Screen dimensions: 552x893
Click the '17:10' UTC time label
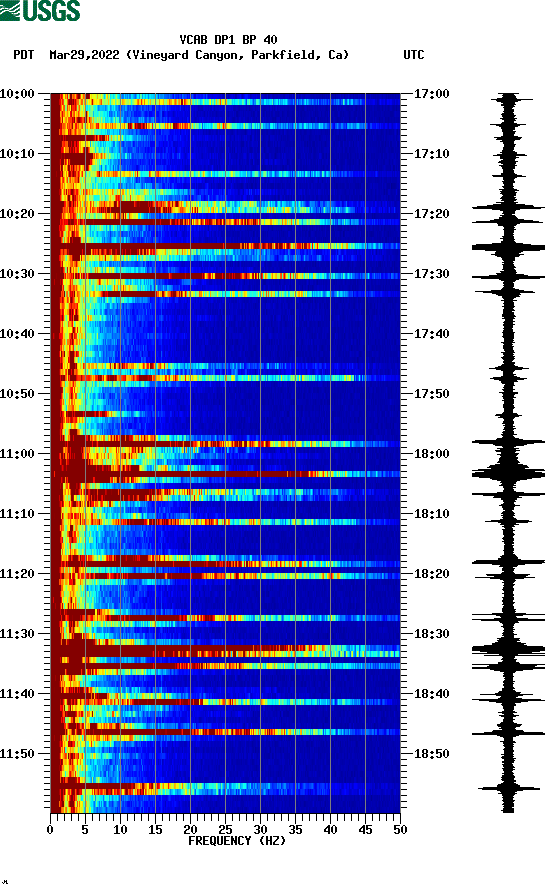coord(432,154)
